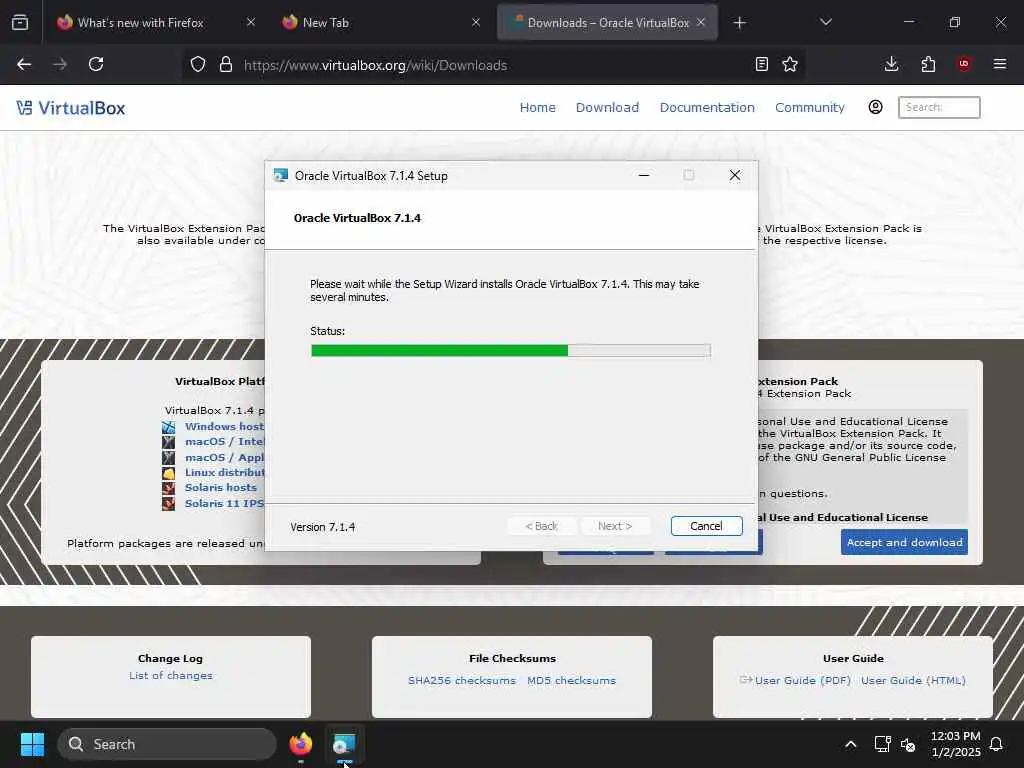Bookmark this page with the star icon
Image resolution: width=1024 pixels, height=768 pixels.
coord(790,64)
